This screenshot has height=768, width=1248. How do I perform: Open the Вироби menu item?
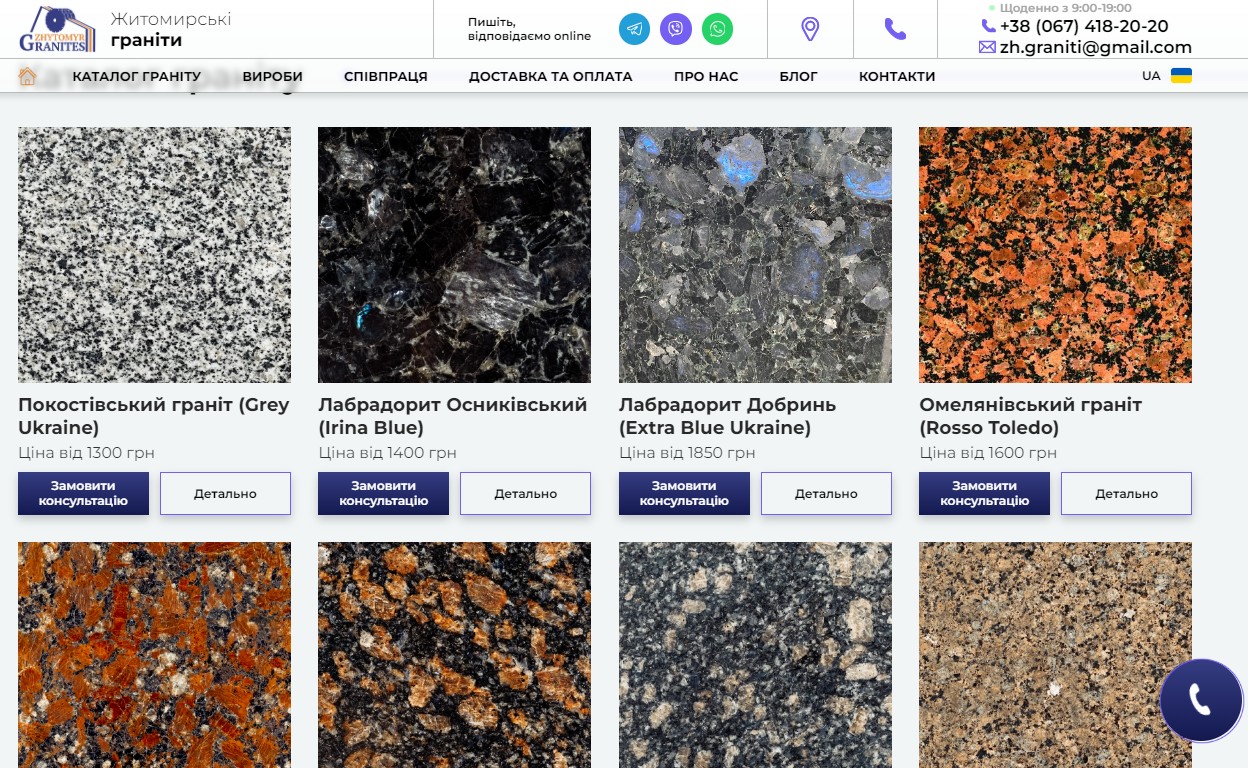coord(272,76)
